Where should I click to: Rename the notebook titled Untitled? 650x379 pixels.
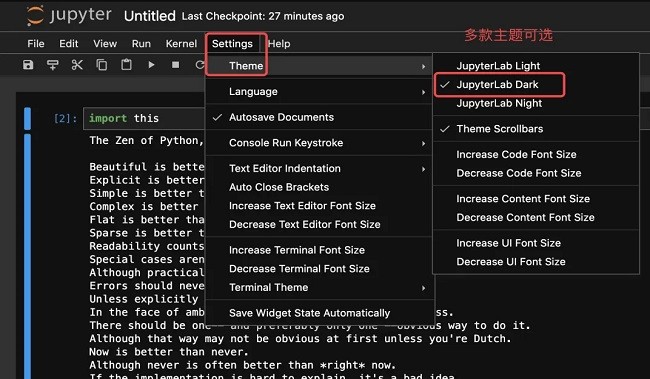click(150, 16)
